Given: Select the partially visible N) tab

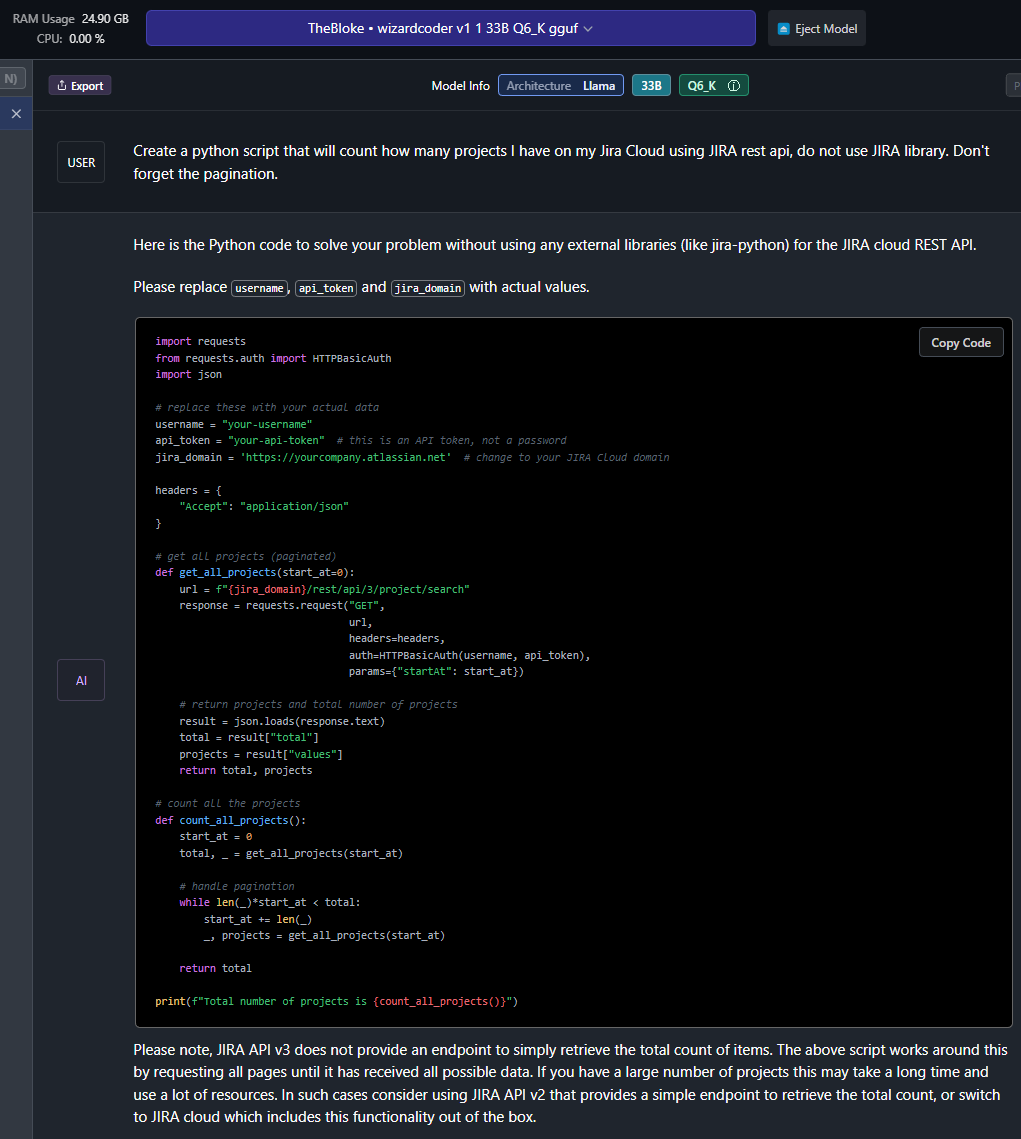Looking at the screenshot, I should pyautogui.click(x=12, y=78).
